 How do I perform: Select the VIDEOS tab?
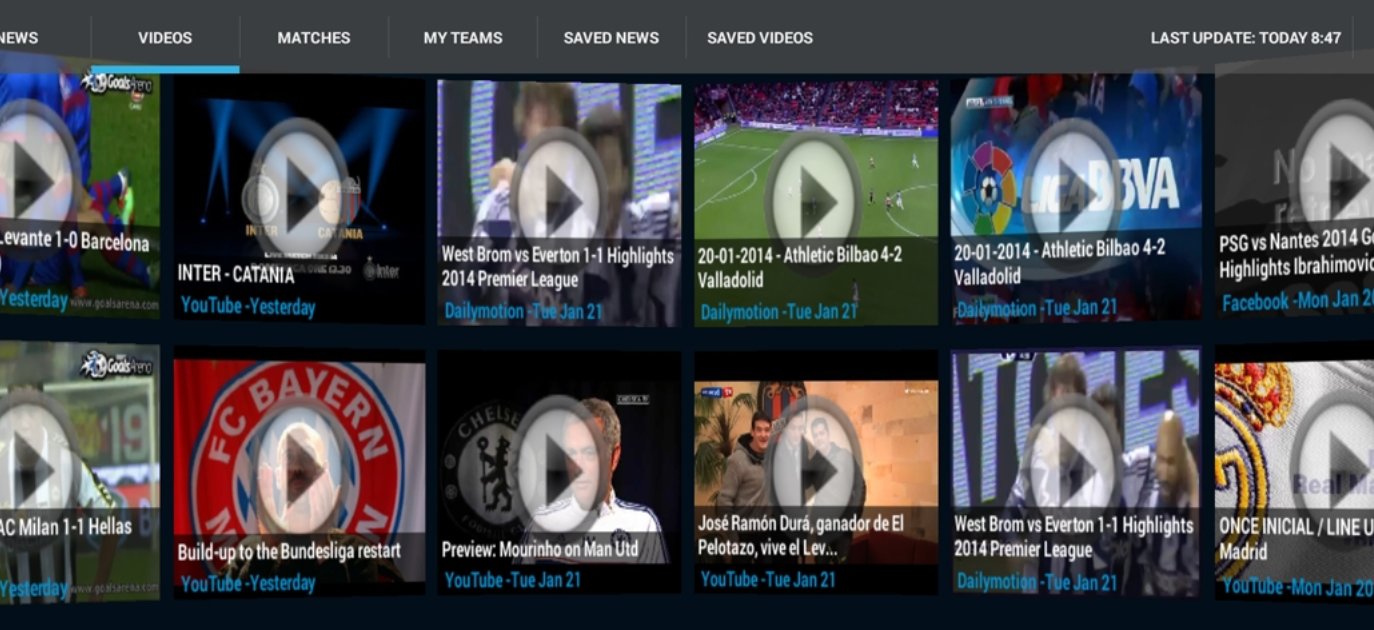pyautogui.click(x=165, y=38)
